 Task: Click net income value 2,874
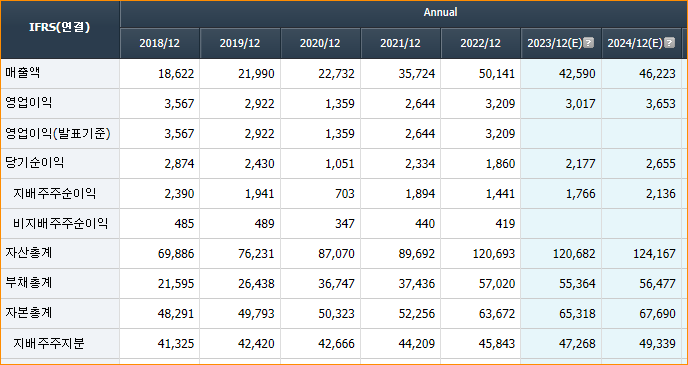point(179,164)
